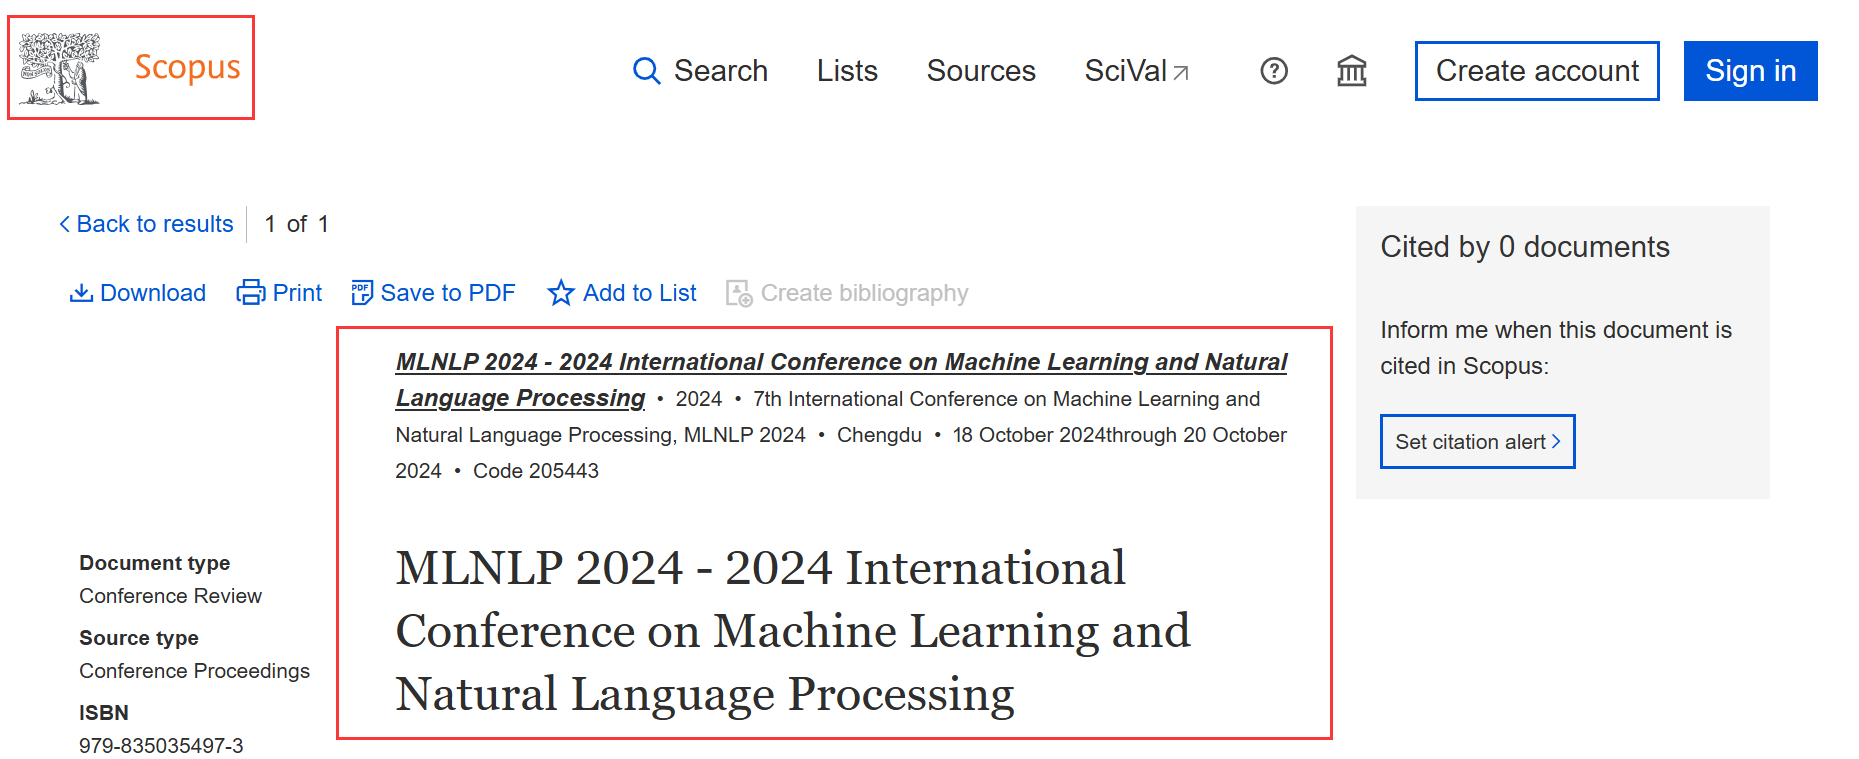The height and width of the screenshot is (759, 1859).
Task: Open SciVal external link
Action: 1136,71
